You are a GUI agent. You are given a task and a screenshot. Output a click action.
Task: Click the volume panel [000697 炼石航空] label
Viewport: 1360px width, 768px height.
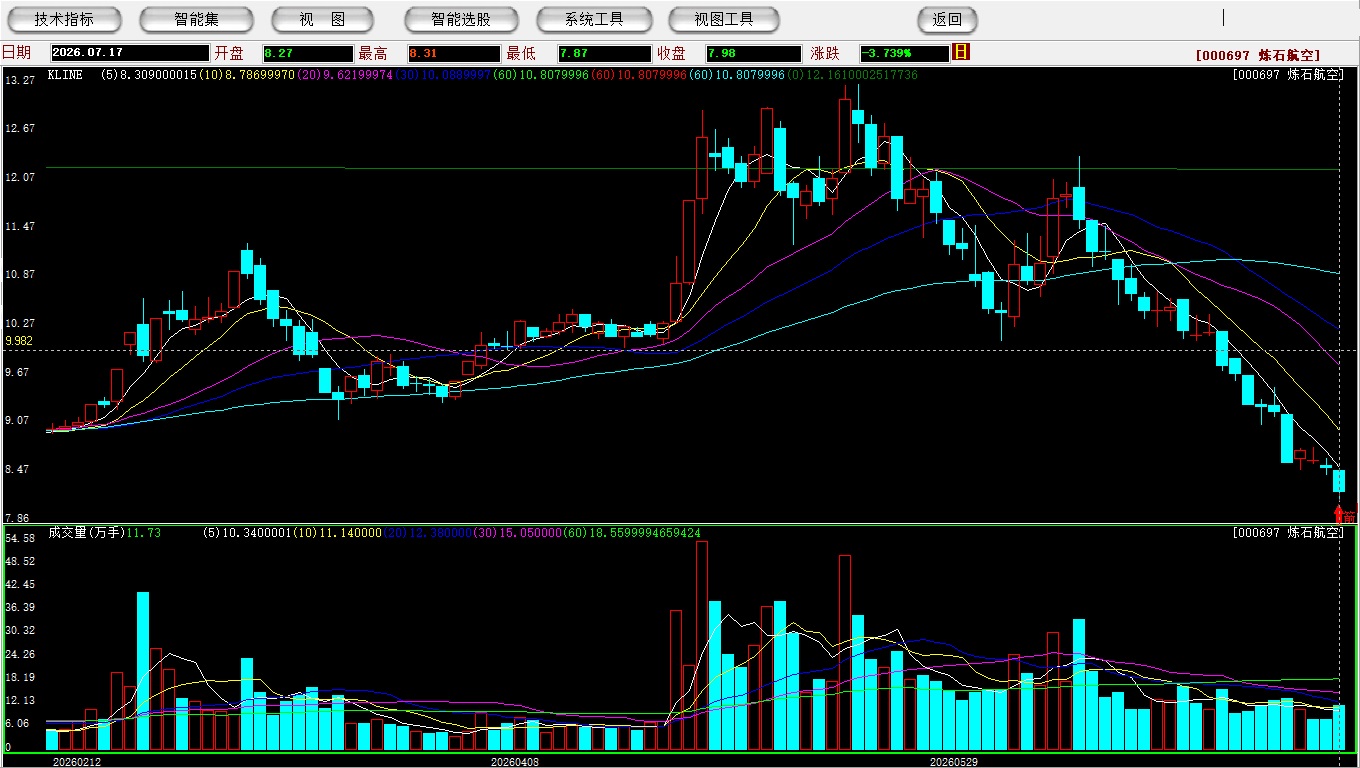click(1288, 533)
